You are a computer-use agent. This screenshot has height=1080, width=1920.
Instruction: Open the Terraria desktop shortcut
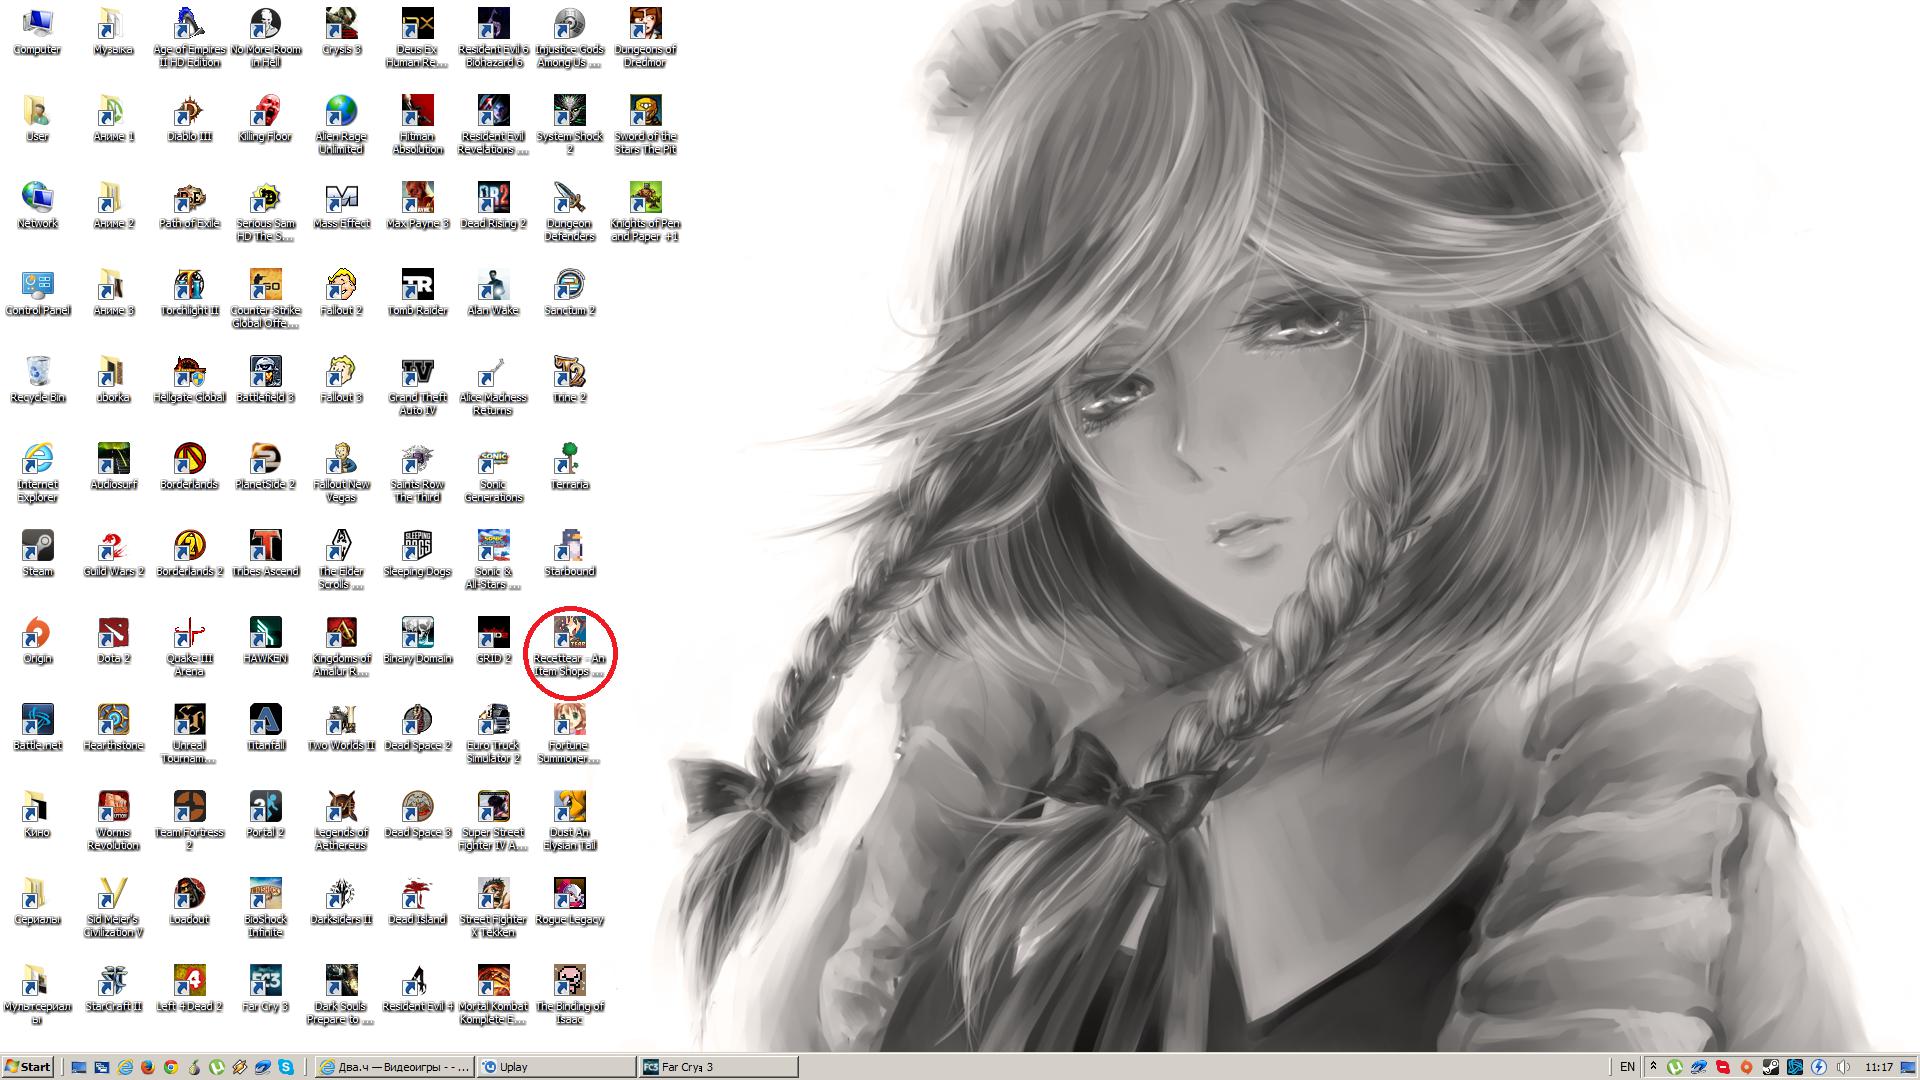[569, 460]
